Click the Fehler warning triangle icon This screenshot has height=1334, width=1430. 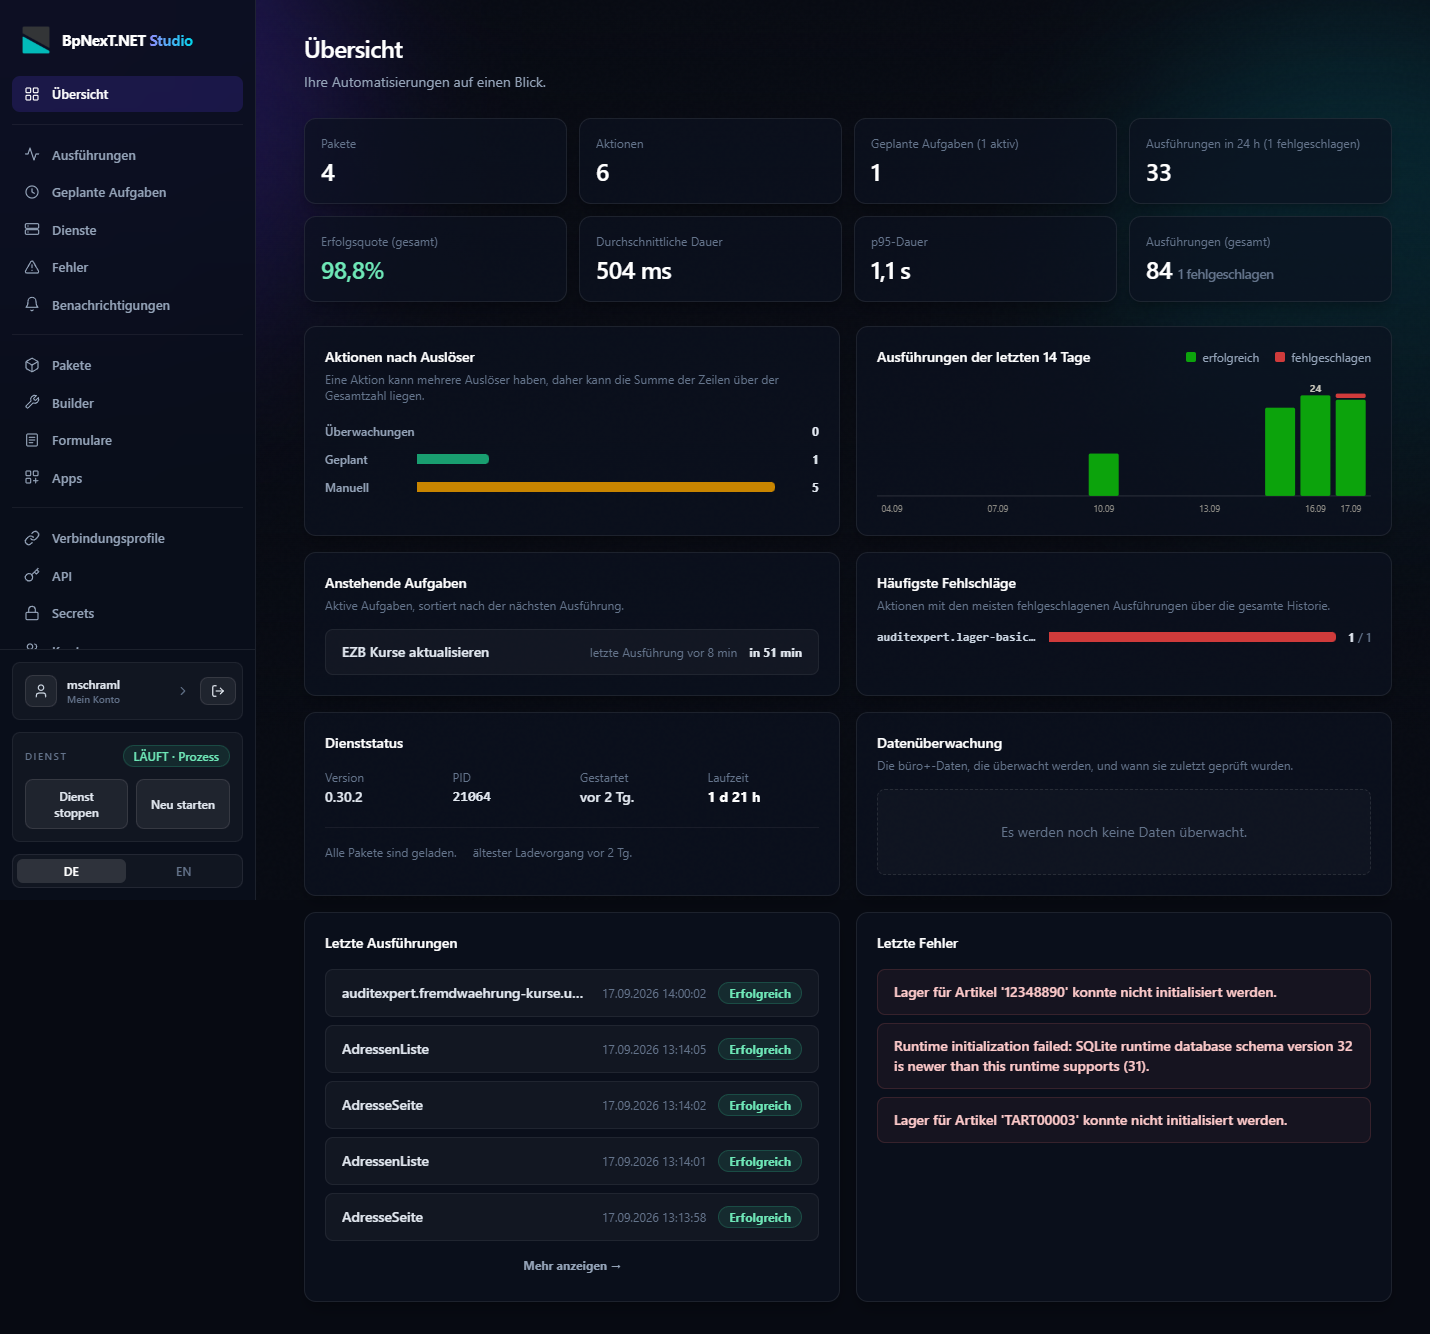pyautogui.click(x=32, y=267)
